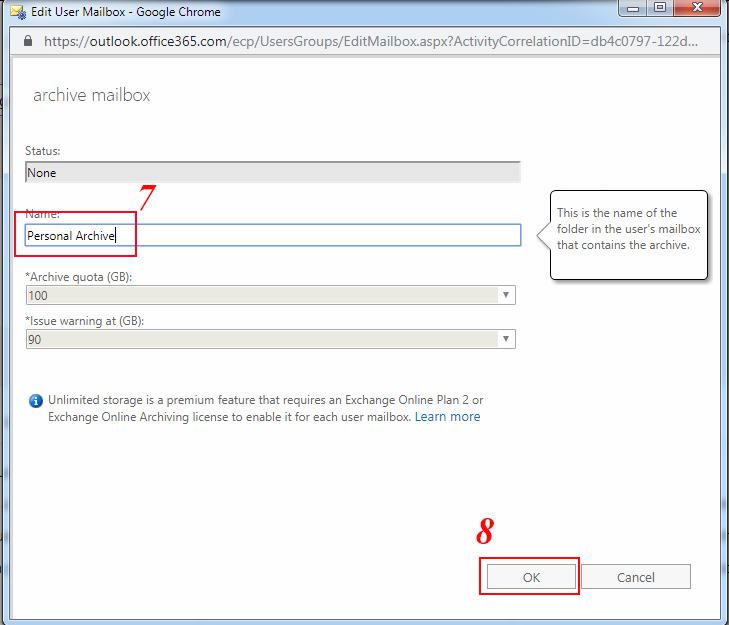Maximize the Edit User Mailbox window
The image size is (729, 625).
point(660,8)
